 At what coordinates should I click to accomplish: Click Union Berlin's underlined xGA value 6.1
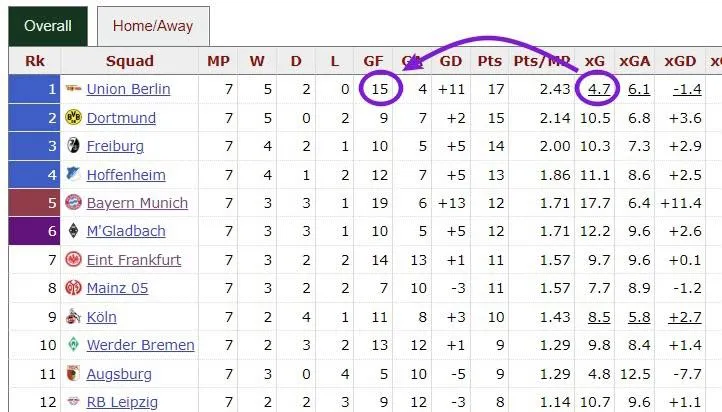(x=638, y=89)
